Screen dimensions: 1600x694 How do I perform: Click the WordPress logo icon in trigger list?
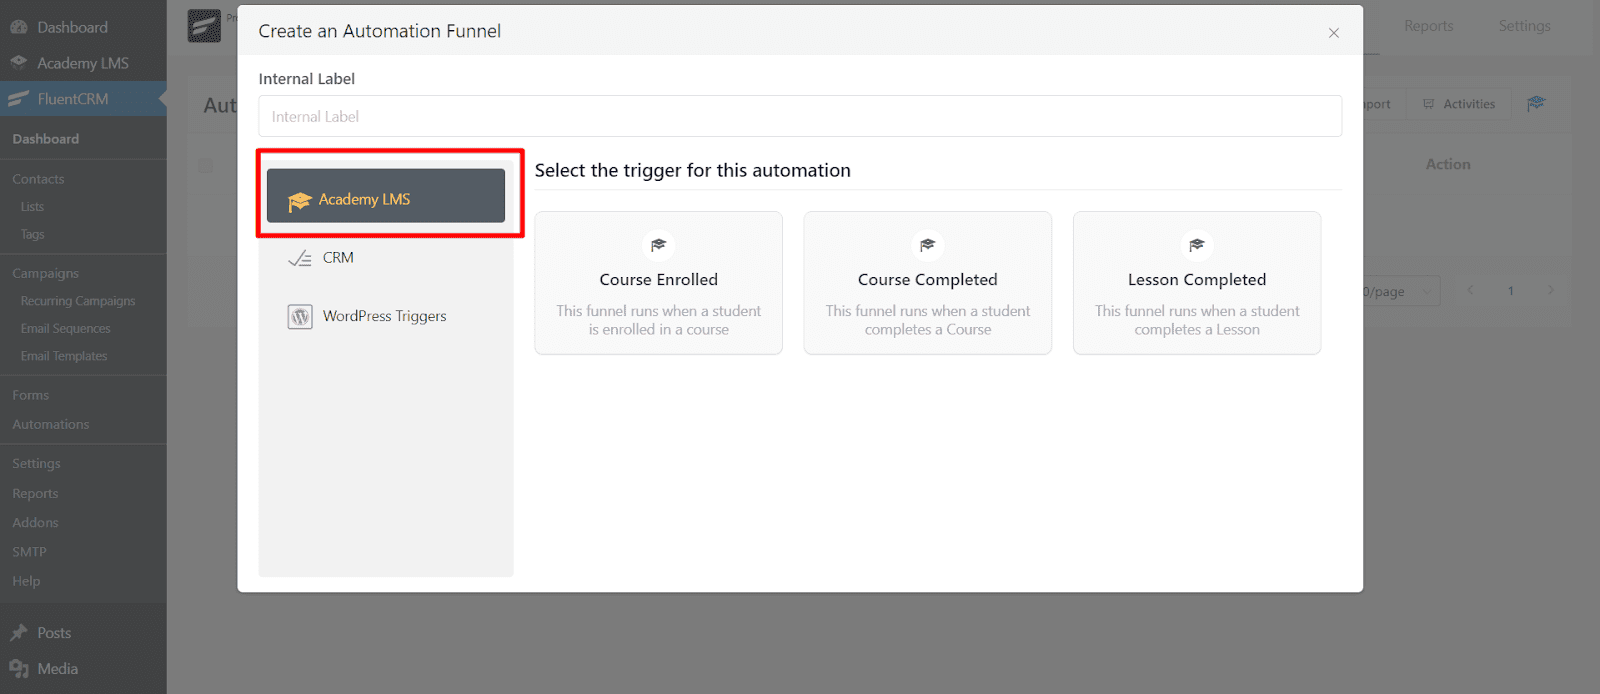pos(300,317)
